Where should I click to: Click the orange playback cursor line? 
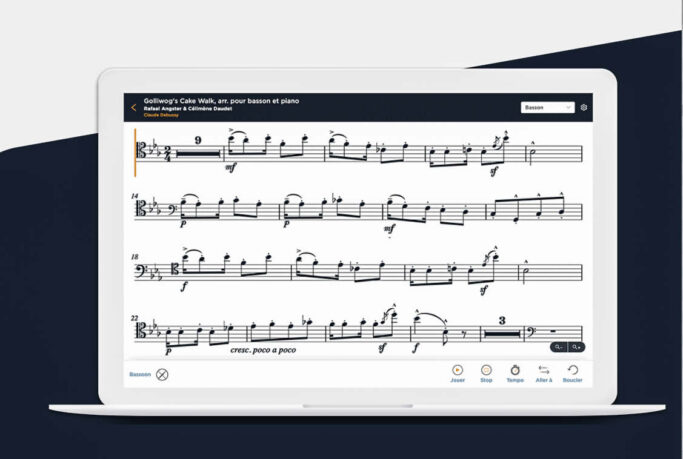pos(135,153)
